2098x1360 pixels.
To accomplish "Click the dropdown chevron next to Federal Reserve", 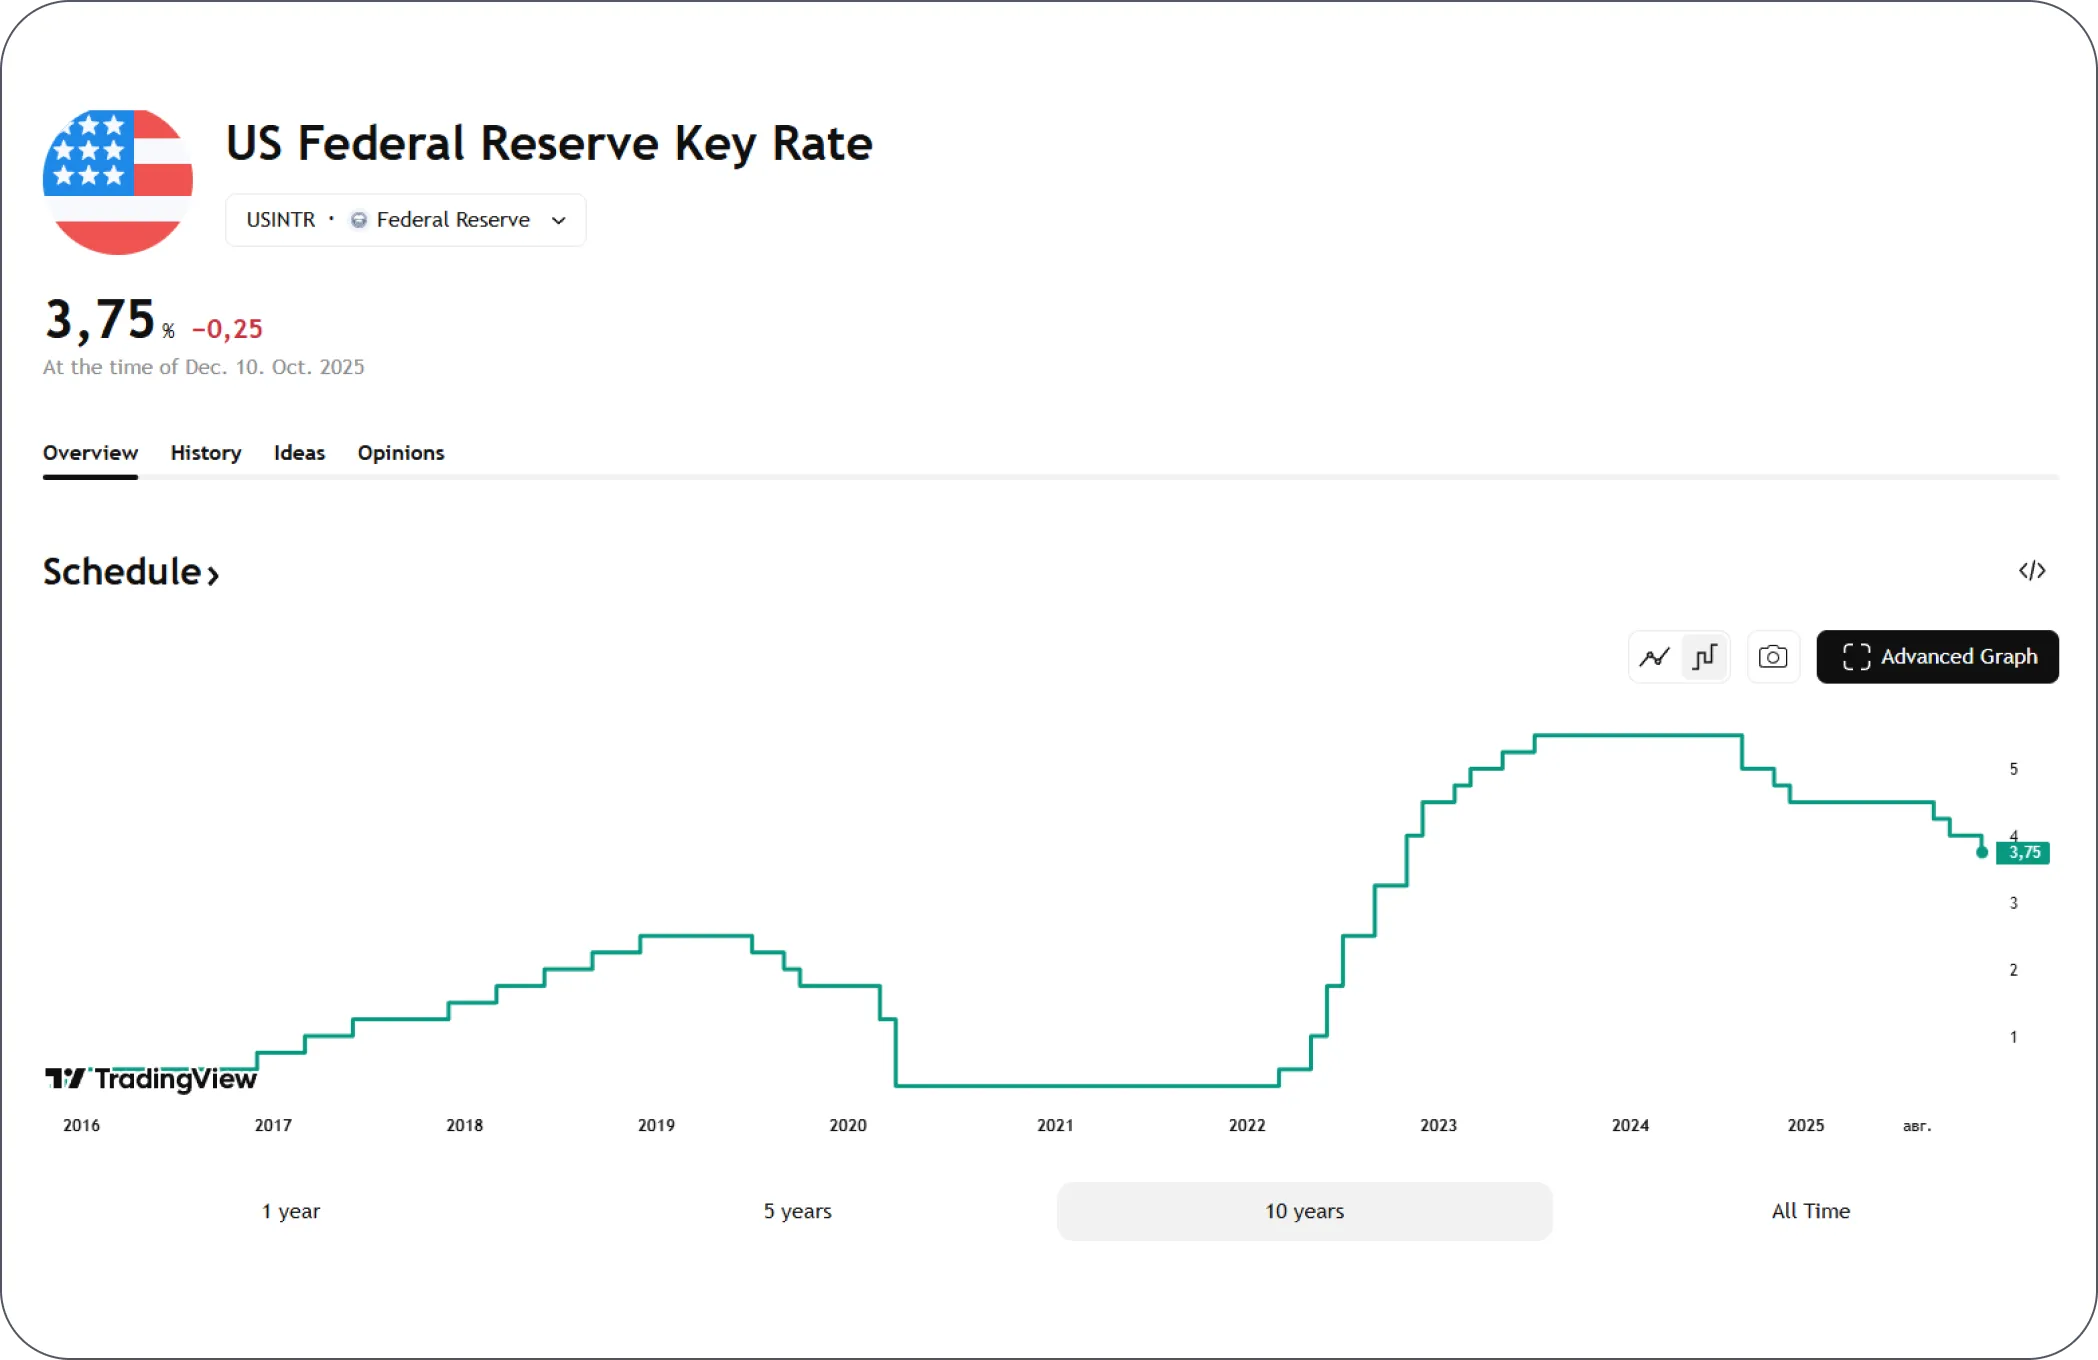I will pos(559,221).
